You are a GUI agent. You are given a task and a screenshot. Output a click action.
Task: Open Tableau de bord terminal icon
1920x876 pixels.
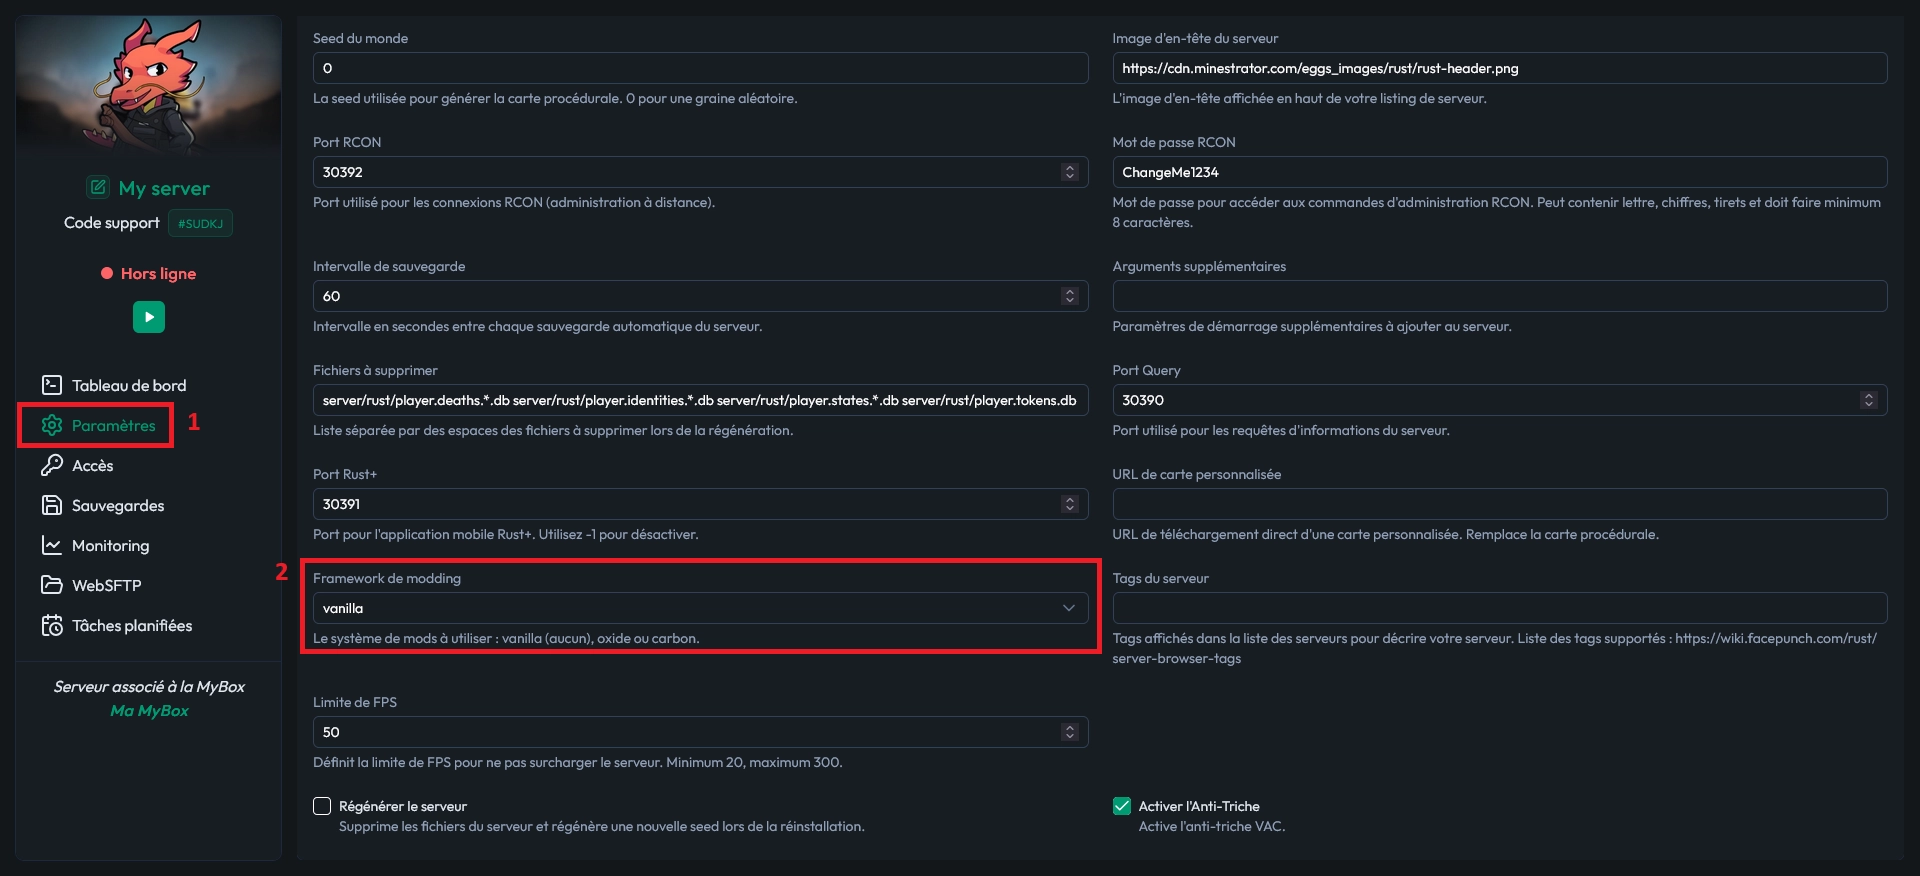(x=52, y=385)
